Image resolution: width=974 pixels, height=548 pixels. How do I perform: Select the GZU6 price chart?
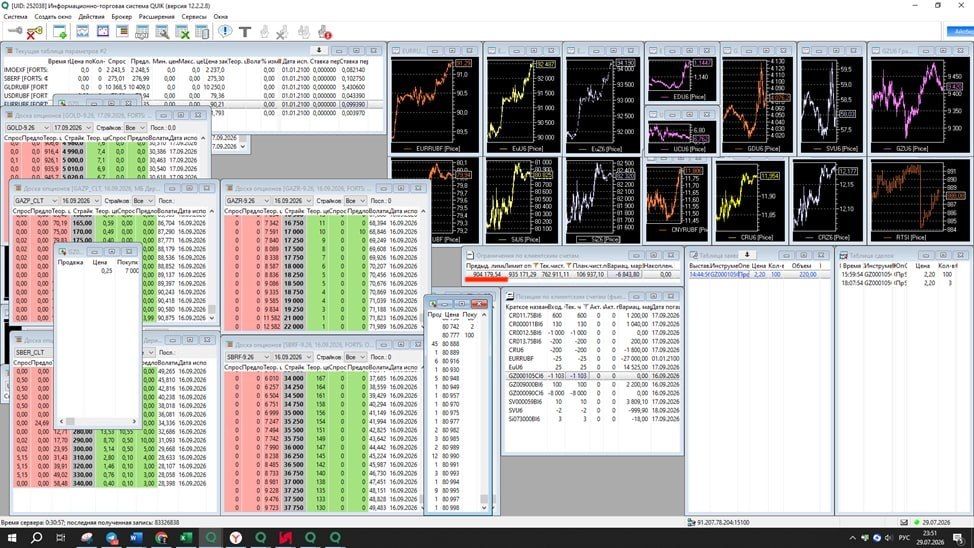pos(919,106)
